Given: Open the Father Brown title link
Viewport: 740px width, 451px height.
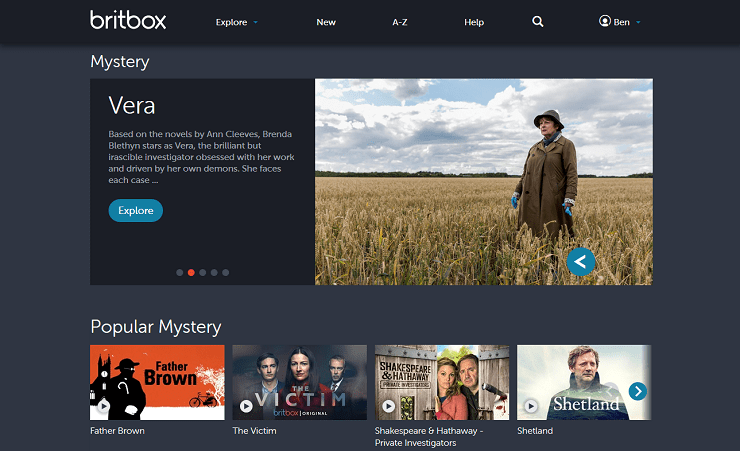Looking at the screenshot, I should pyautogui.click(x=118, y=431).
